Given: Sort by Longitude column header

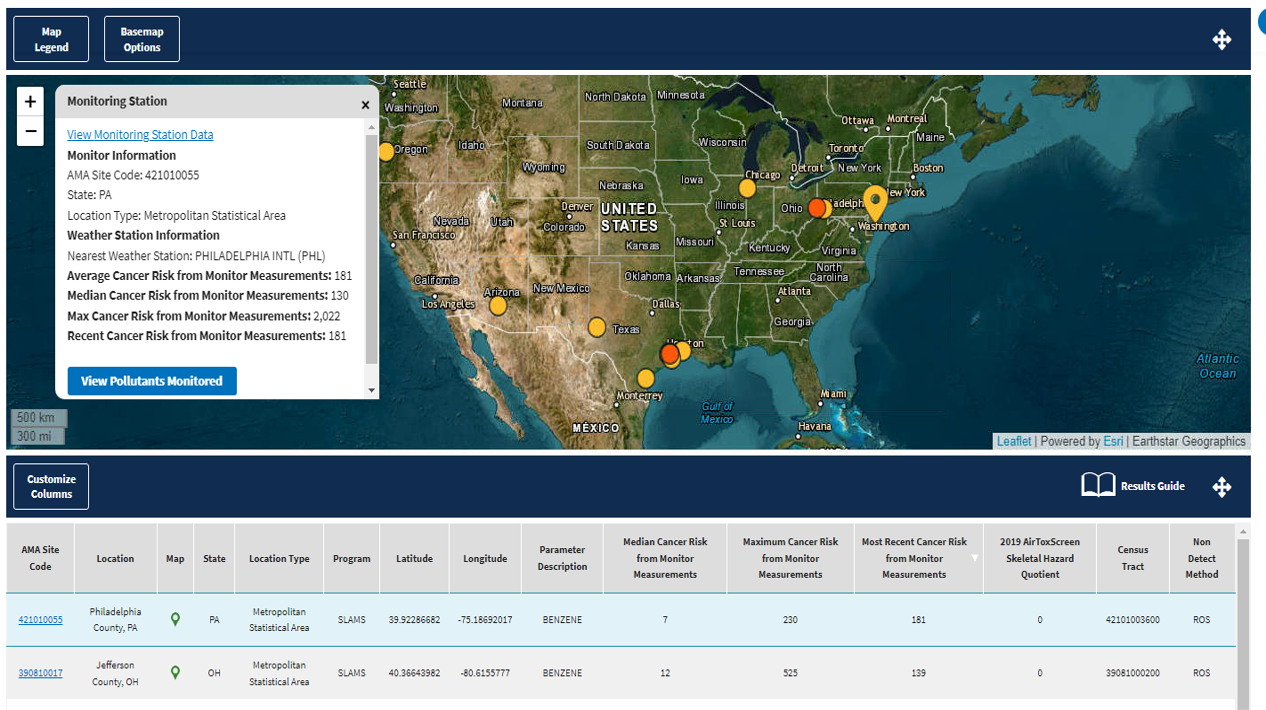Looking at the screenshot, I should [x=485, y=558].
